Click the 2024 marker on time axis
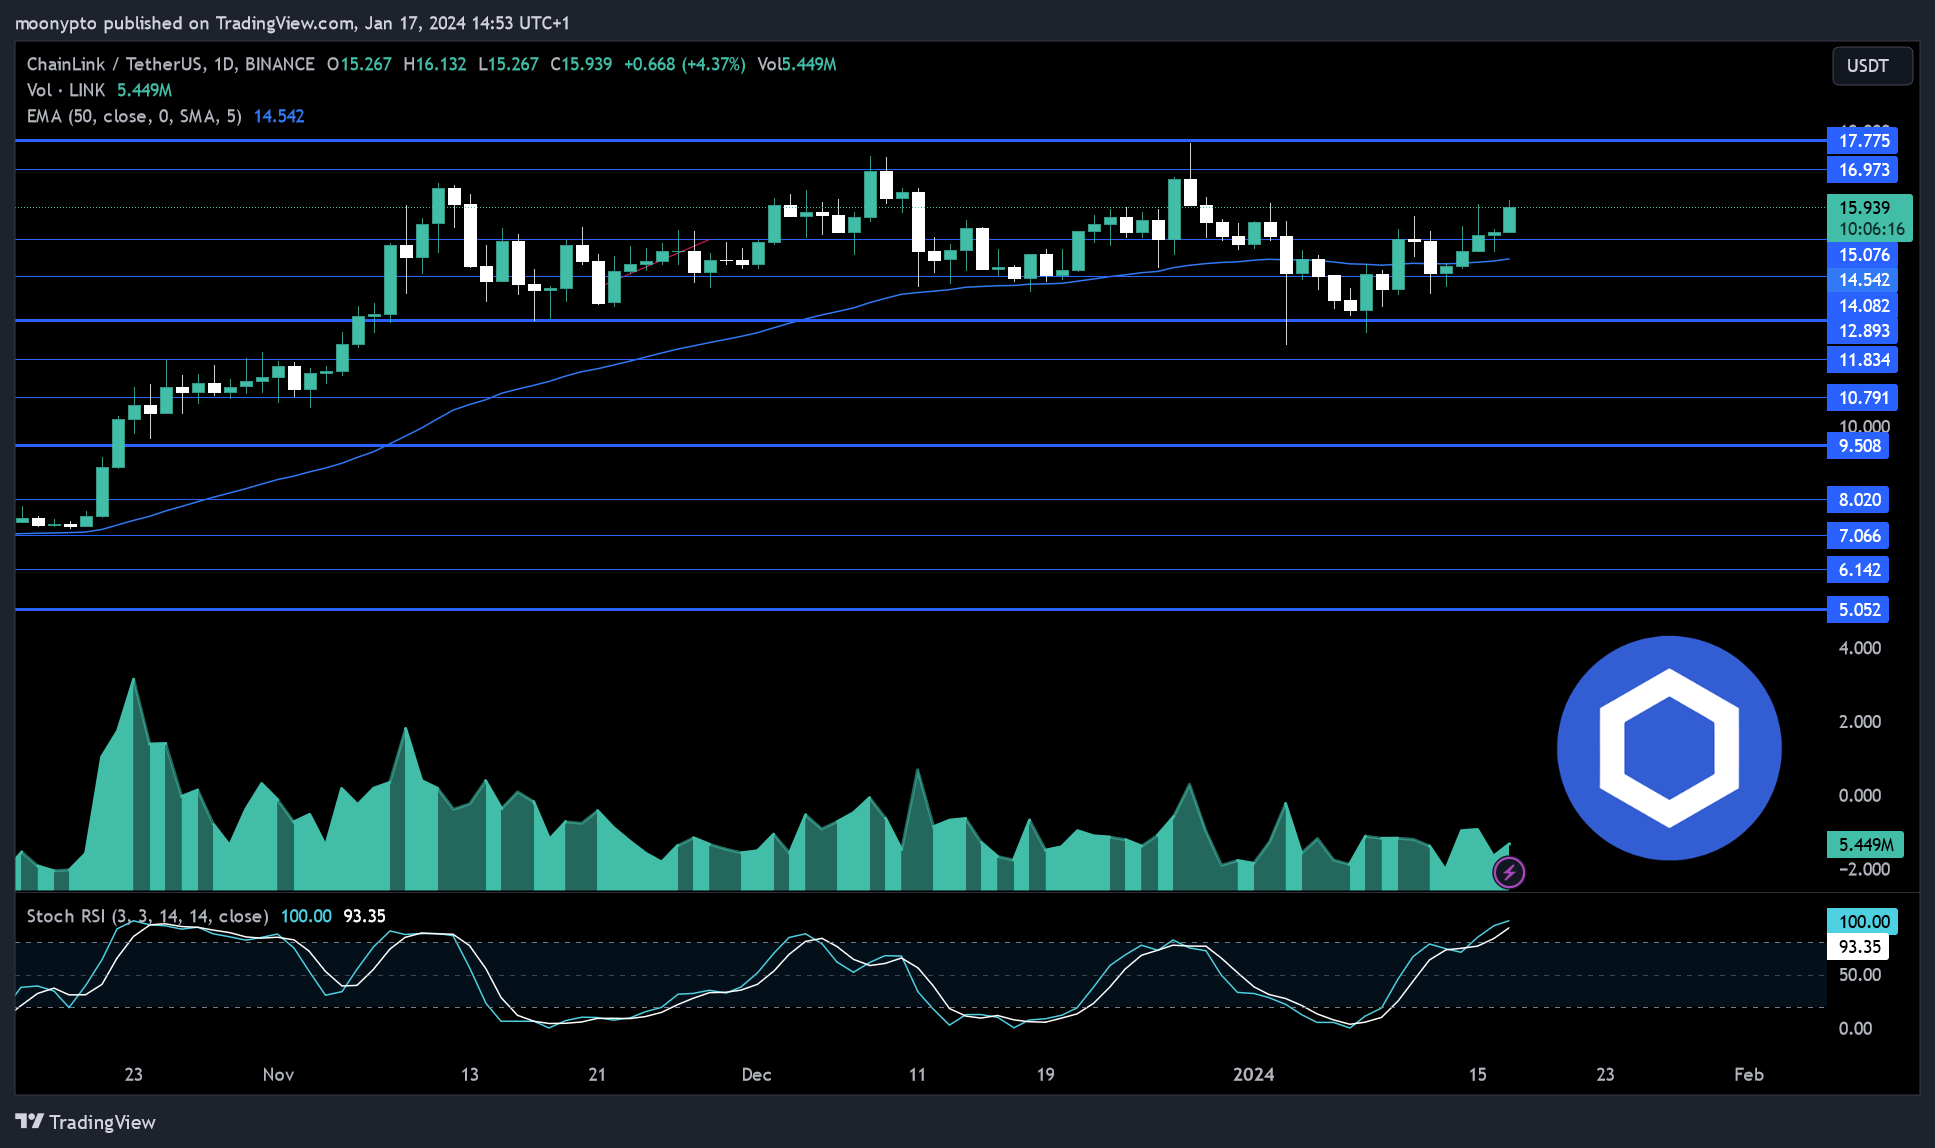This screenshot has height=1148, width=1935. coord(1253,1074)
